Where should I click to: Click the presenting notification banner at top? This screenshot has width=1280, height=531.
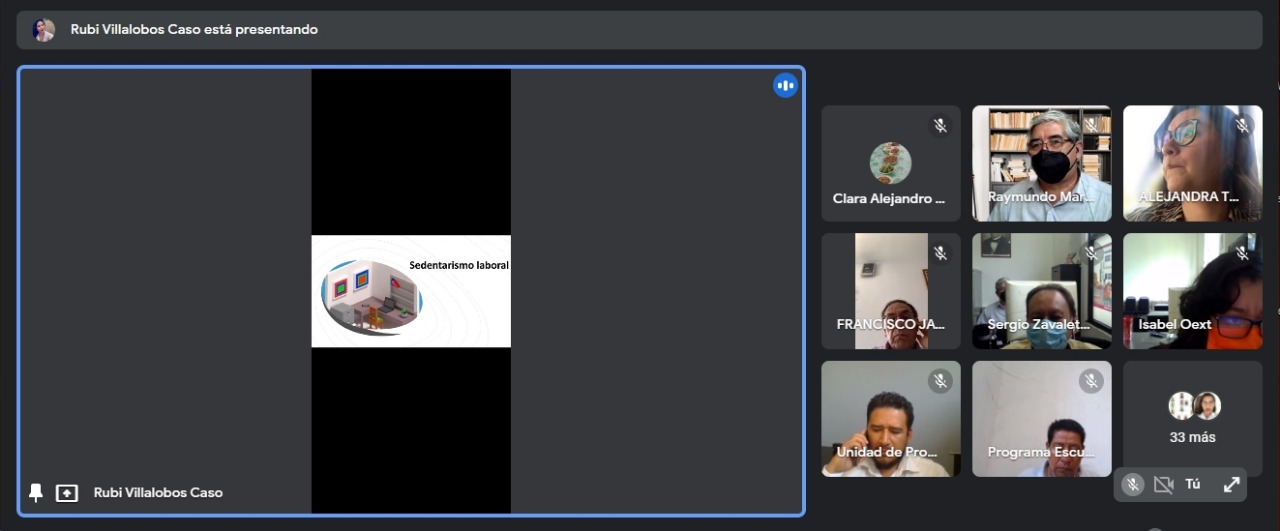point(640,30)
